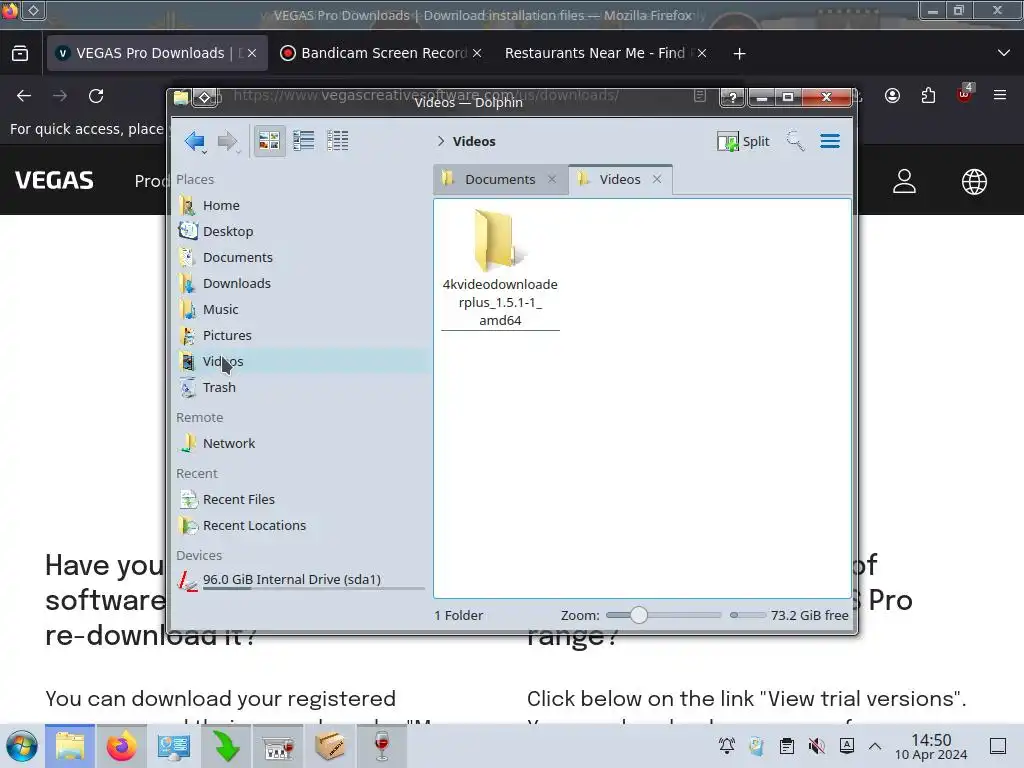Image resolution: width=1024 pixels, height=768 pixels.
Task: Switch Dolphin to Details view mode
Action: (x=338, y=140)
